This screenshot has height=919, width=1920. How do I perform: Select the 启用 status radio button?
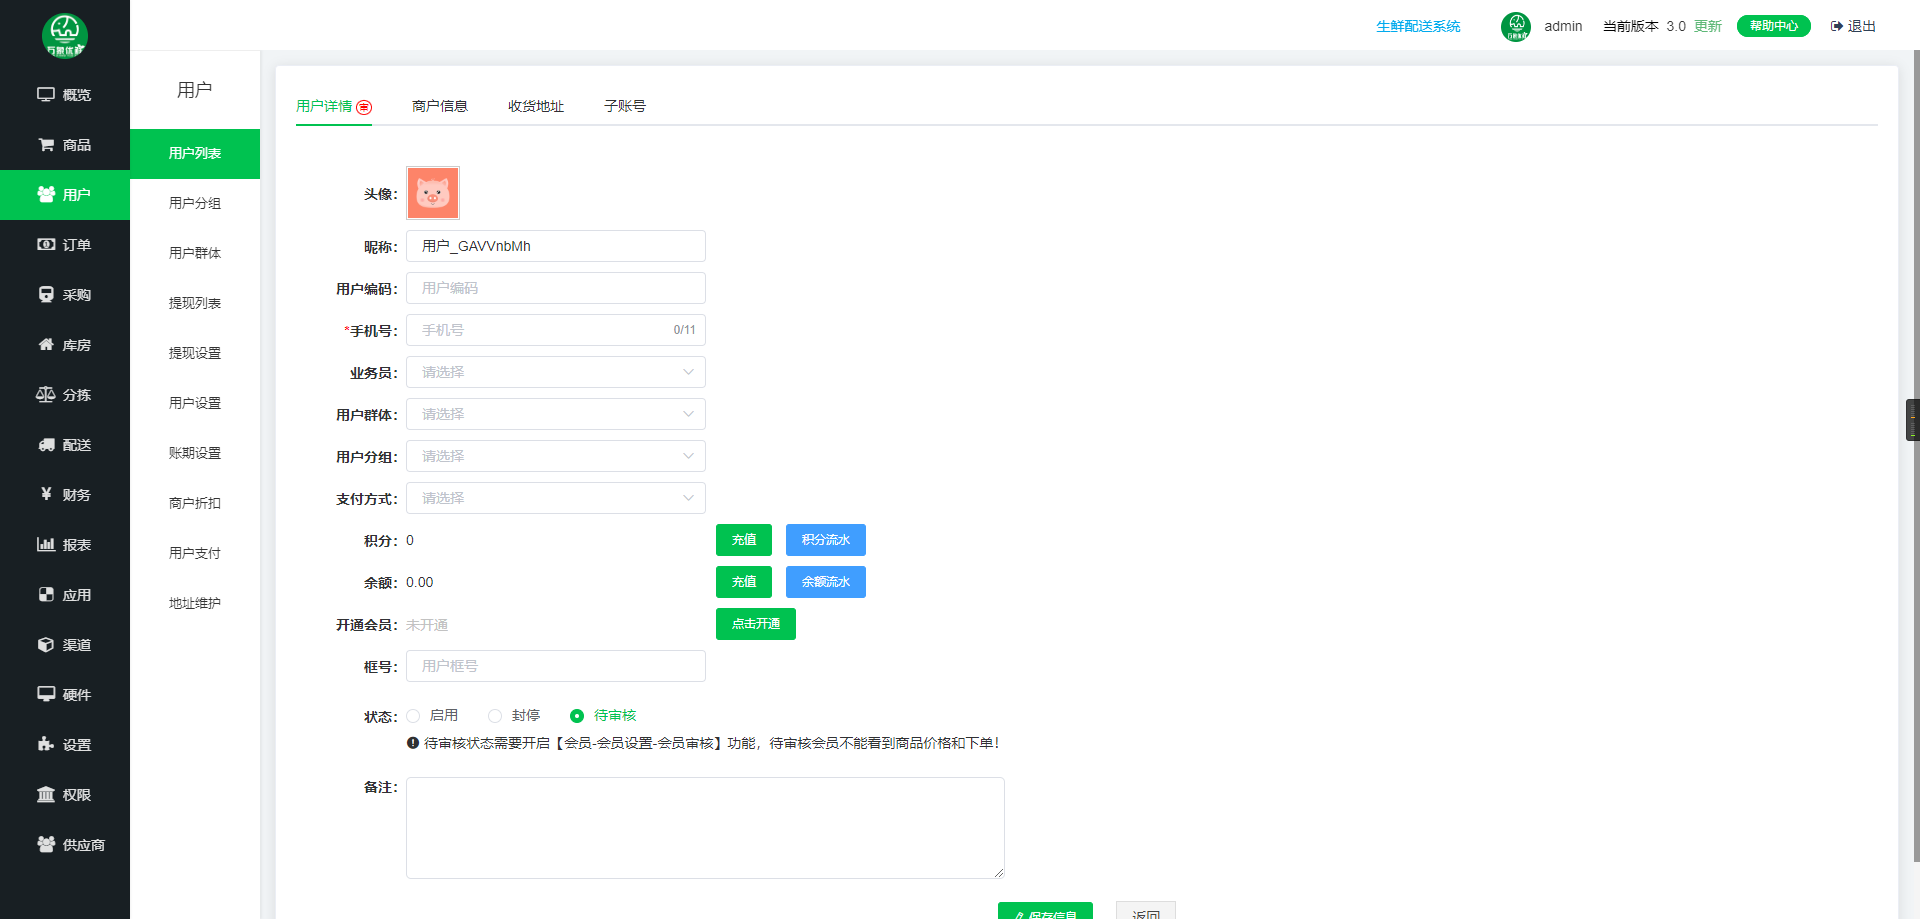414,716
